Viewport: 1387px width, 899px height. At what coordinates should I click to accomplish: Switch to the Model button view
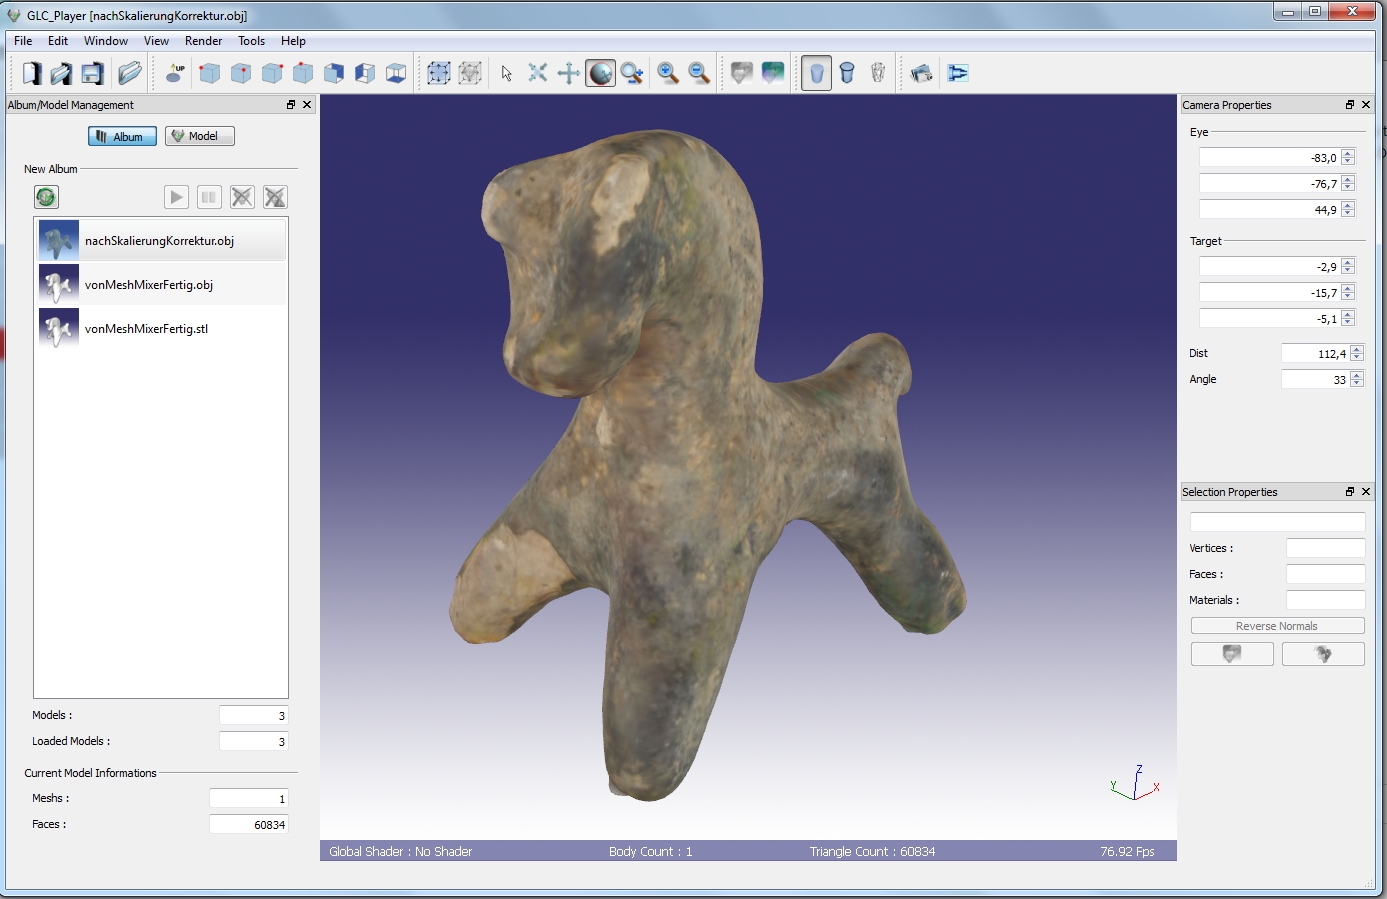tap(200, 136)
